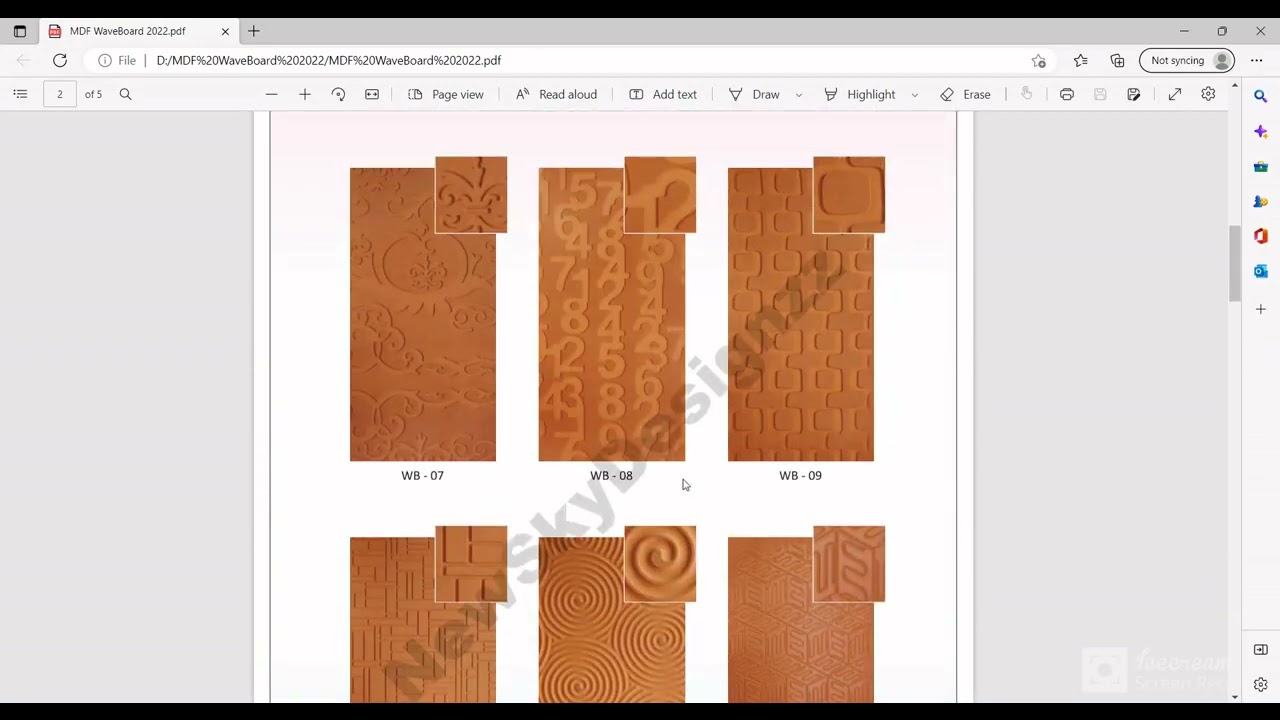This screenshot has width=1280, height=720.
Task: Open the Discover sparkle sidebar icon
Action: [x=1261, y=132]
